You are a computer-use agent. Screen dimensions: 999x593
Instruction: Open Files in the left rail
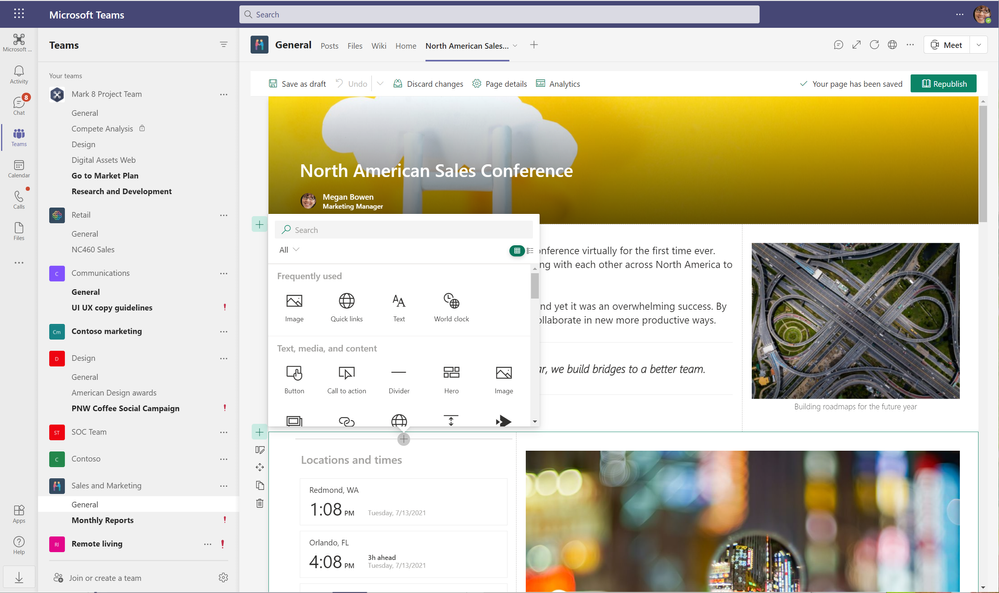coord(19,231)
